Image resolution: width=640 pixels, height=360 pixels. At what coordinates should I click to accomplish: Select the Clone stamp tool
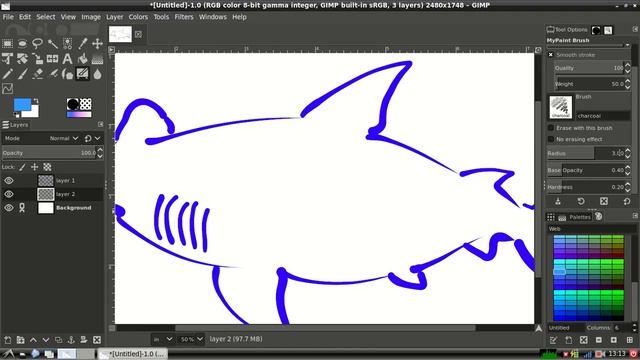pyautogui.click(x=67, y=74)
